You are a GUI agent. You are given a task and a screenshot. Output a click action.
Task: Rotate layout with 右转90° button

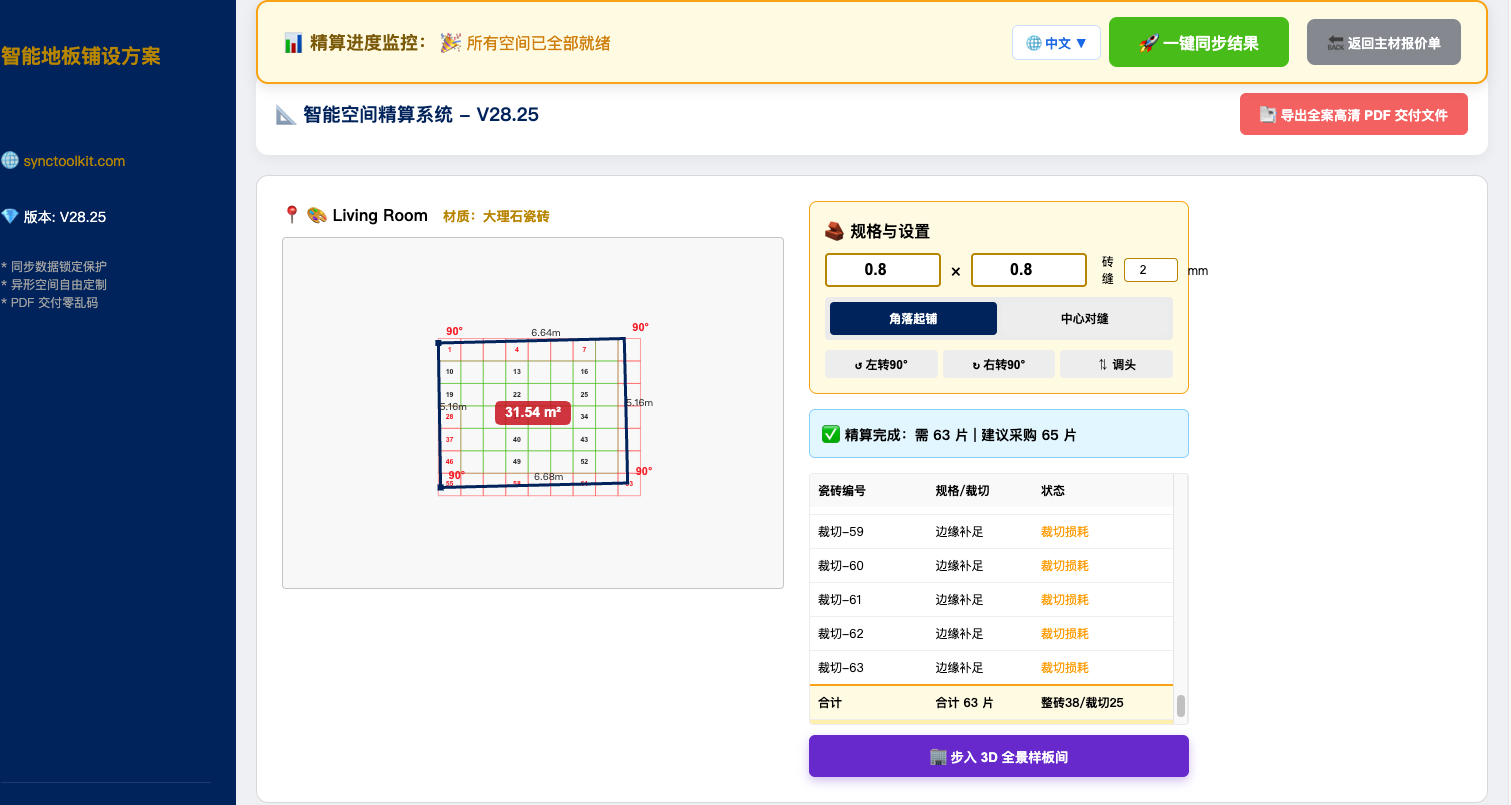(999, 364)
